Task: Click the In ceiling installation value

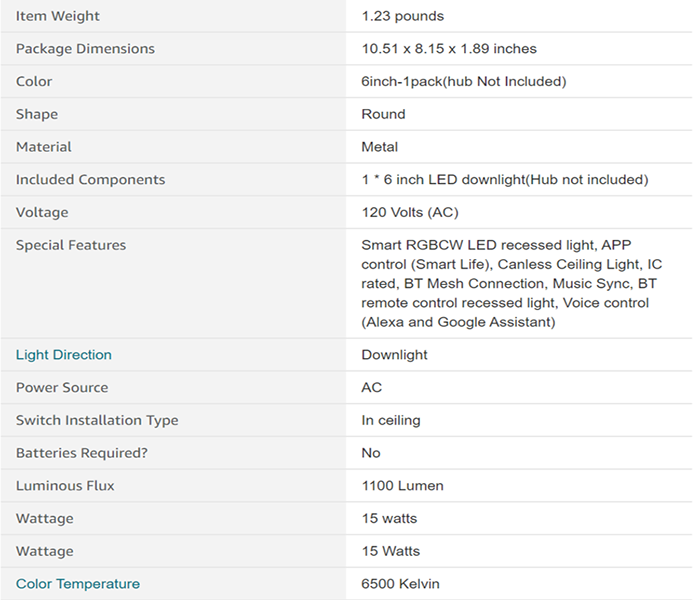Action: click(391, 420)
